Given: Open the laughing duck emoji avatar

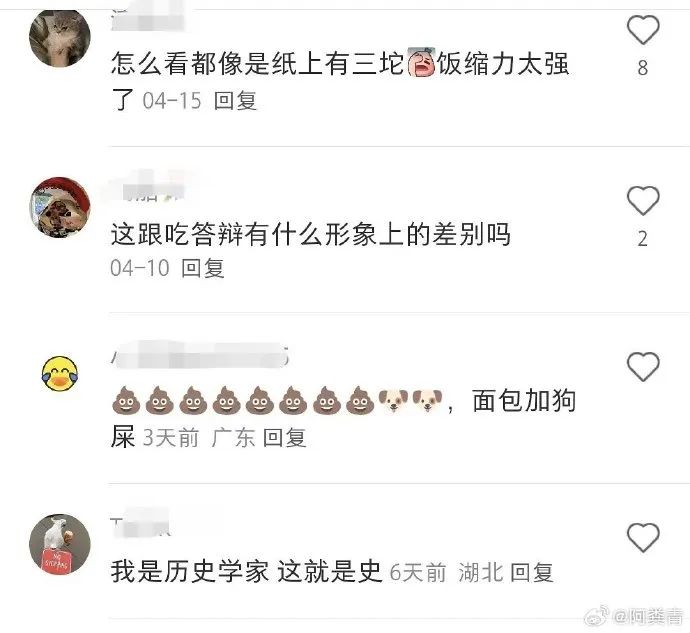Looking at the screenshot, I should point(60,374).
